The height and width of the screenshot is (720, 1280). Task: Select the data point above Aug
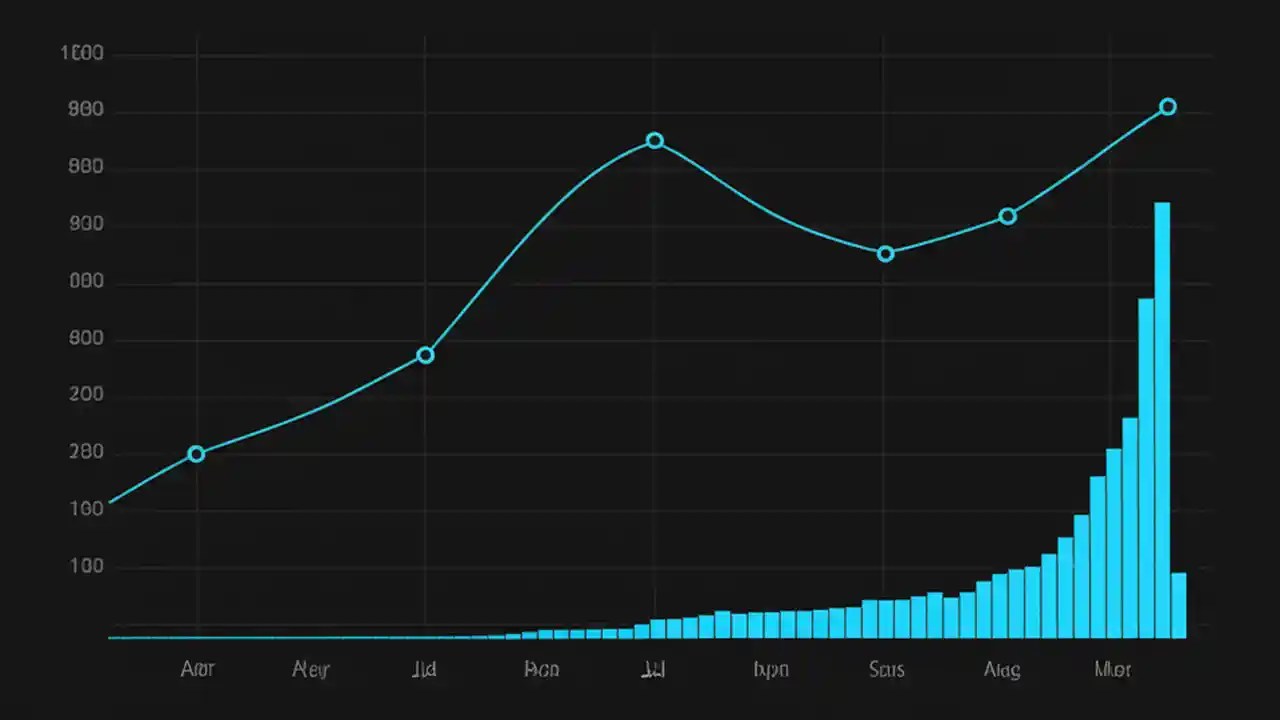(x=1007, y=215)
